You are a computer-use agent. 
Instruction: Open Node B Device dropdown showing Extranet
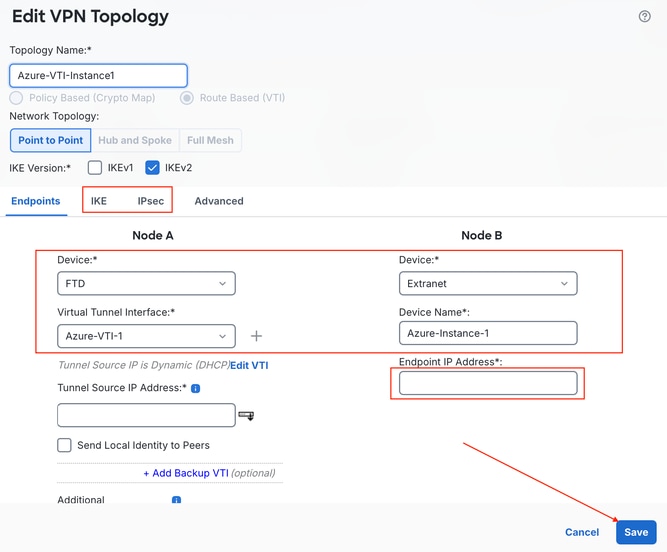click(488, 283)
